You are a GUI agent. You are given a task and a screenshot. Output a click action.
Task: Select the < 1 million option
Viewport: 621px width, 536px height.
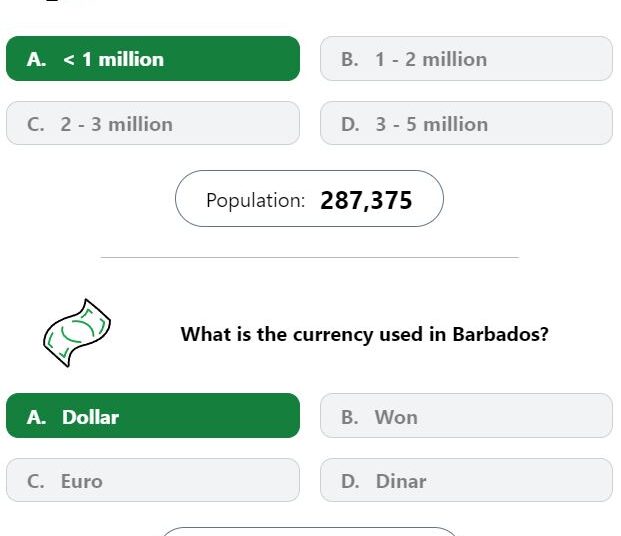pos(153,59)
